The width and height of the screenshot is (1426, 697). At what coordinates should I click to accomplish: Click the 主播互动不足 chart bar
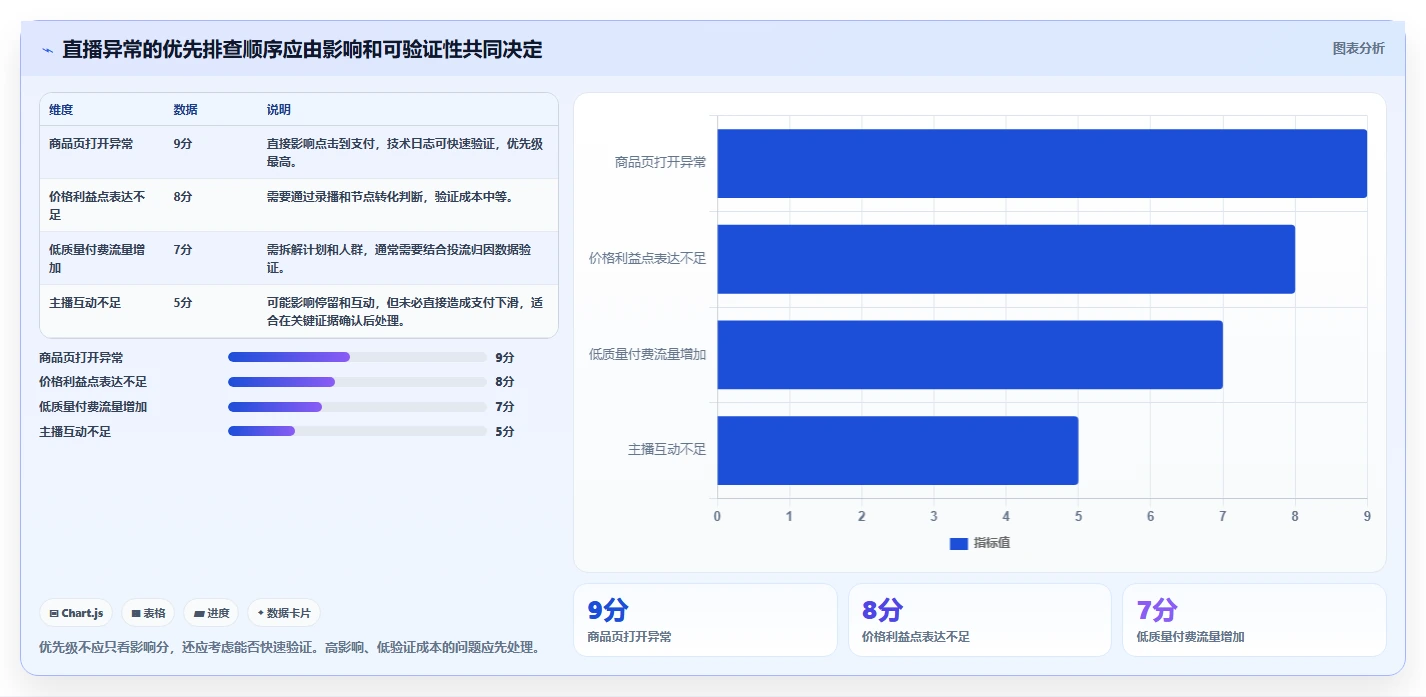pyautogui.click(x=897, y=450)
